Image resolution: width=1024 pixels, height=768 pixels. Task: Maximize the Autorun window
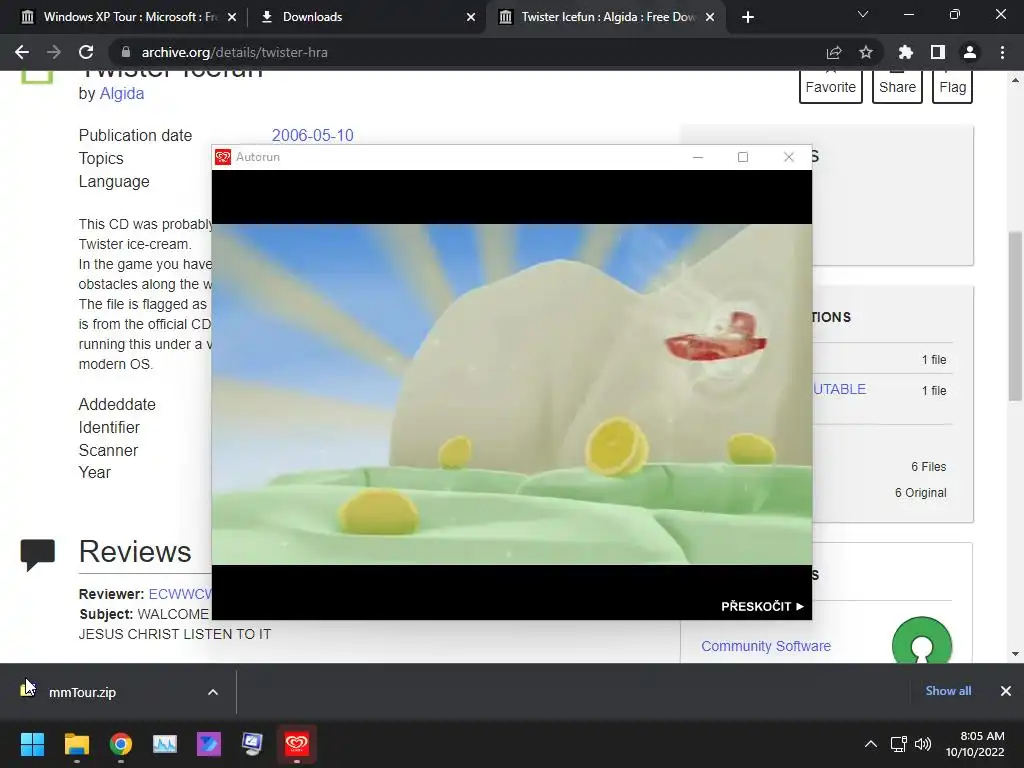coord(743,157)
